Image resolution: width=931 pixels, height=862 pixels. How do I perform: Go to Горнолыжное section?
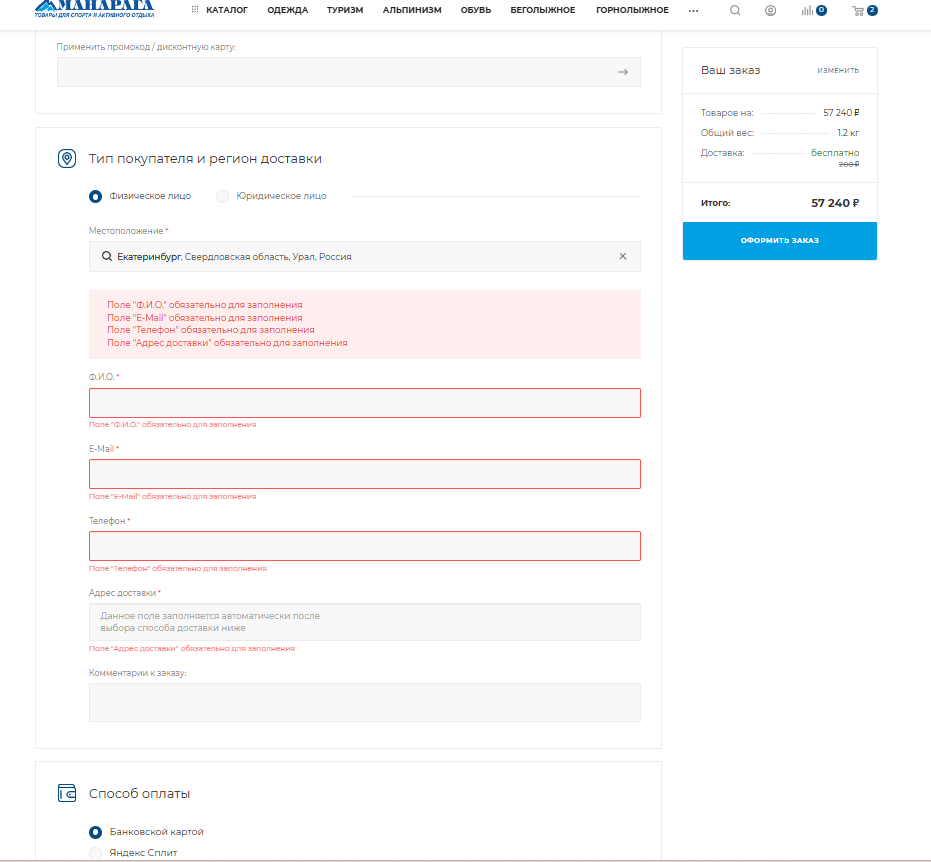[x=632, y=10]
